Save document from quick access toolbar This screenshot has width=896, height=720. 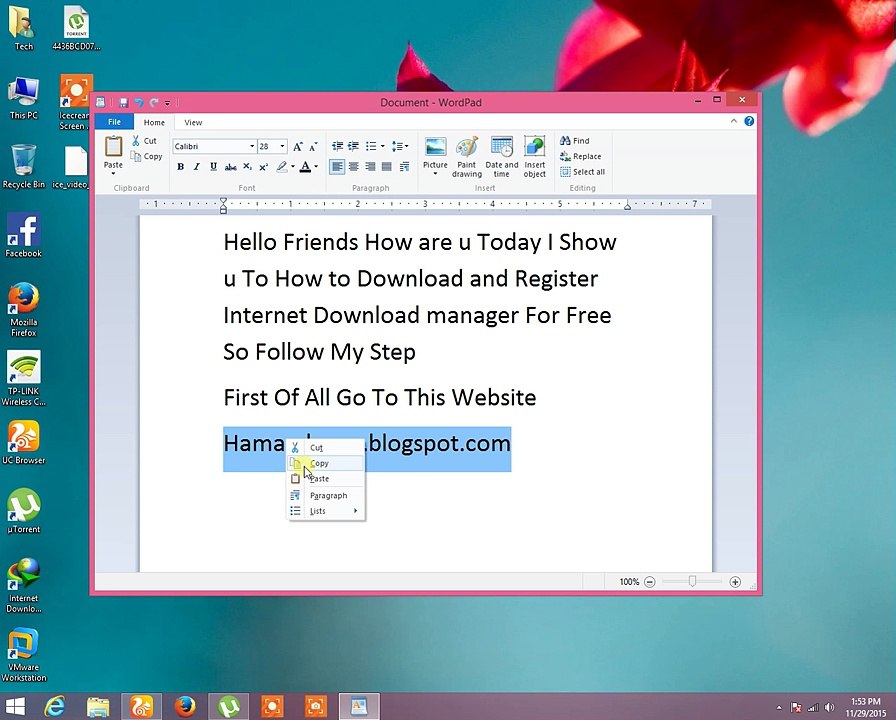pyautogui.click(x=123, y=103)
